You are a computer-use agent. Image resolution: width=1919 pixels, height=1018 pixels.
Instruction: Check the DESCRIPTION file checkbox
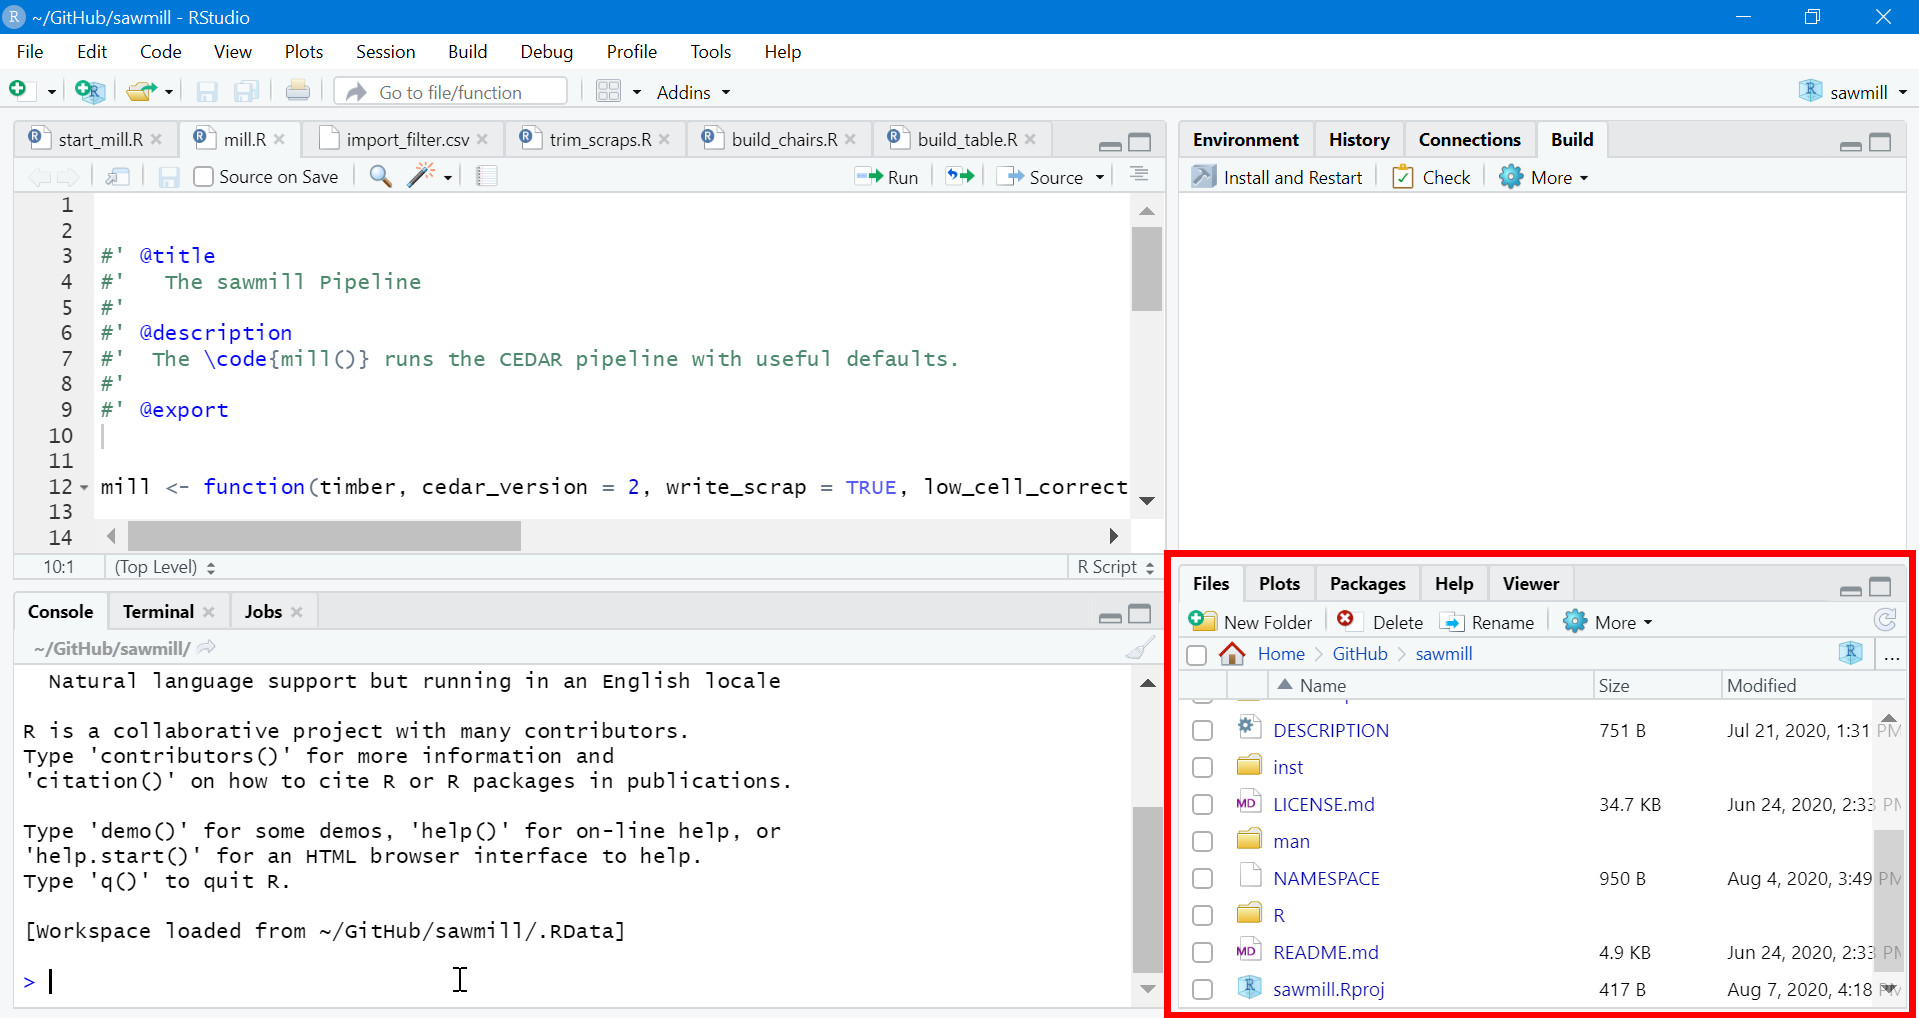click(x=1202, y=731)
